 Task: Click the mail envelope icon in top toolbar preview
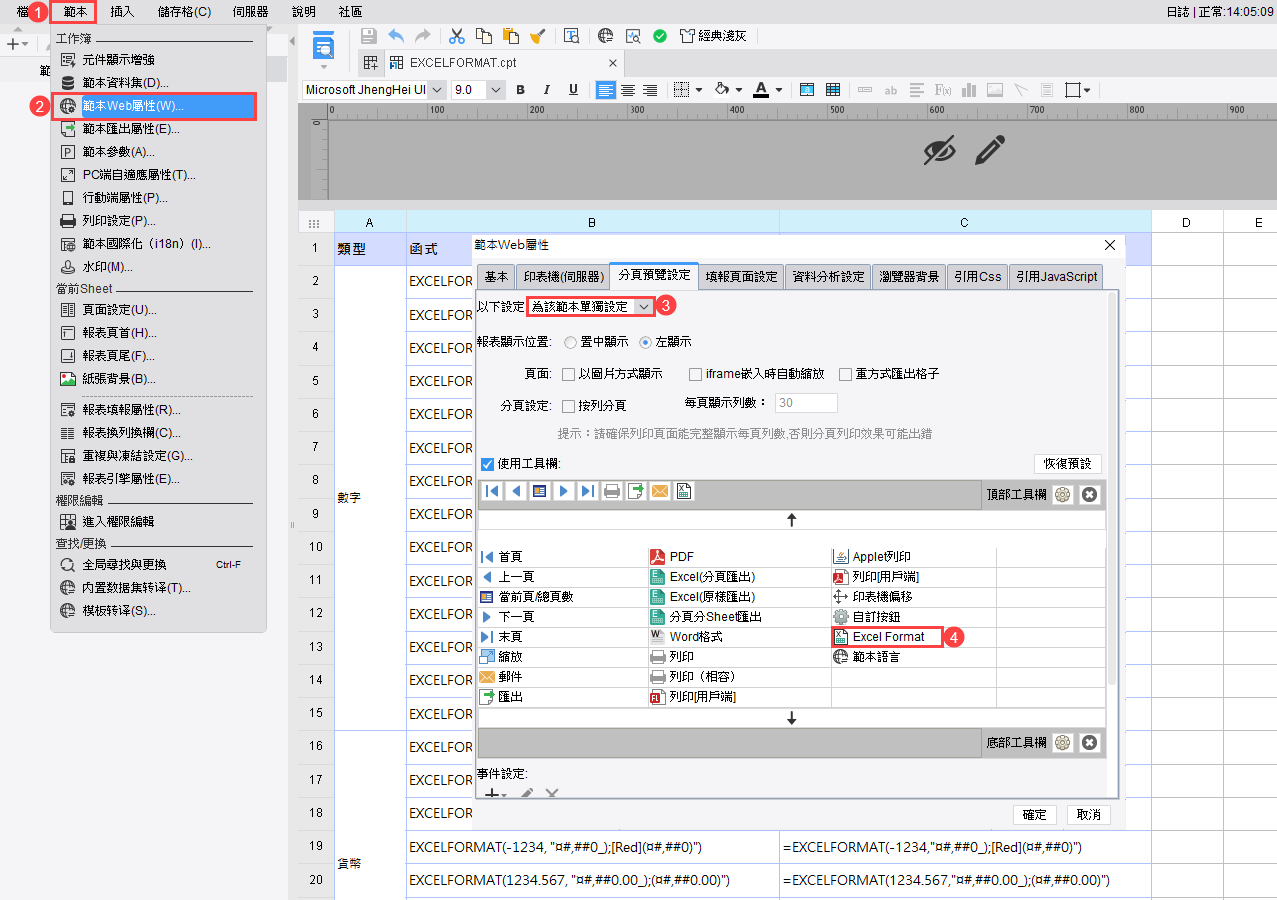[660, 491]
